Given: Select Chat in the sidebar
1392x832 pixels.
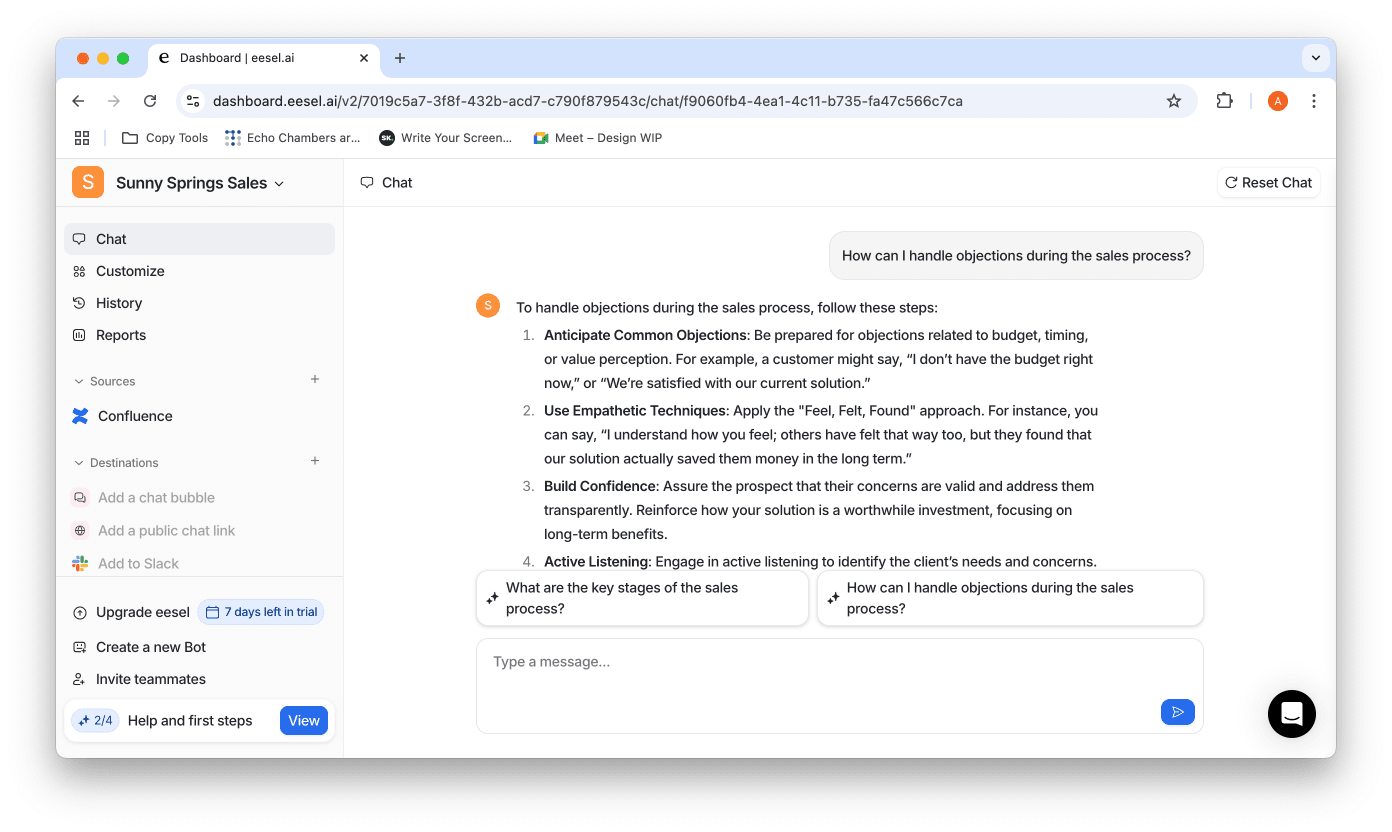Looking at the screenshot, I should [199, 239].
